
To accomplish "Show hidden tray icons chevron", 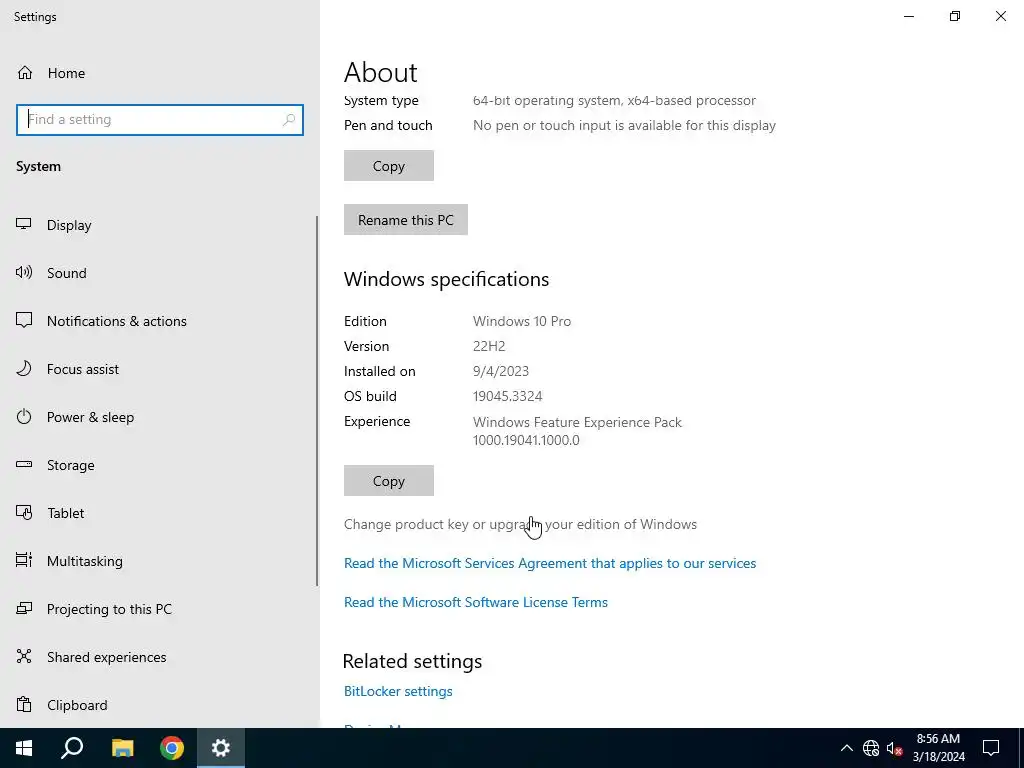I will pyautogui.click(x=846, y=748).
